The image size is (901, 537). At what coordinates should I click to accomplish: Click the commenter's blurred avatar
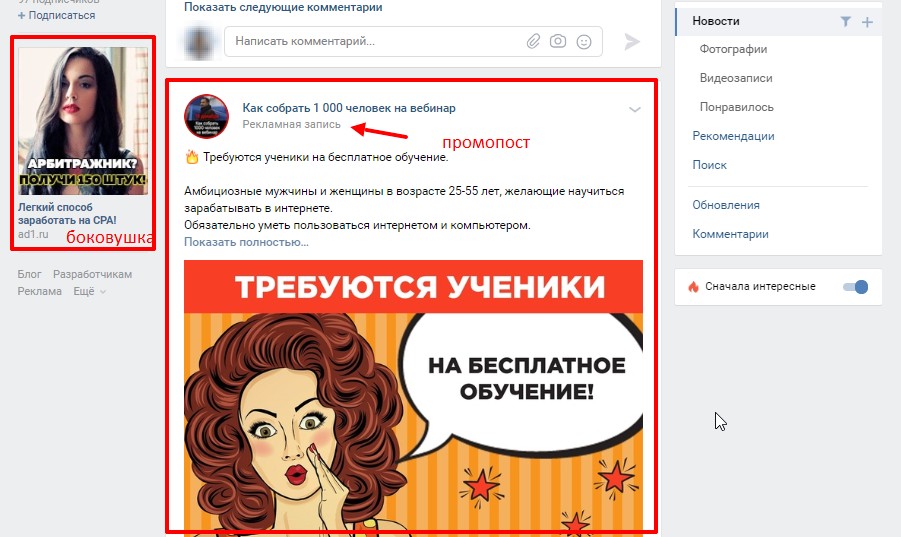pyautogui.click(x=198, y=42)
